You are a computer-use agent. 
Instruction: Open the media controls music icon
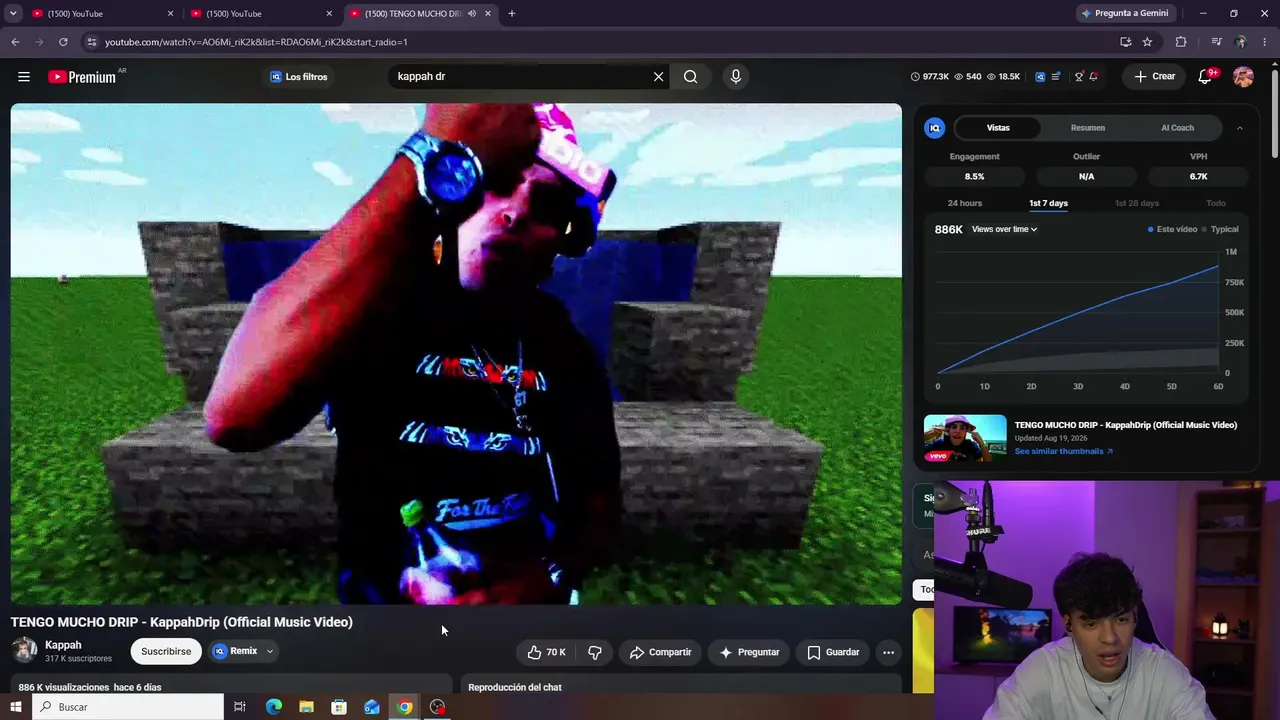(1216, 42)
